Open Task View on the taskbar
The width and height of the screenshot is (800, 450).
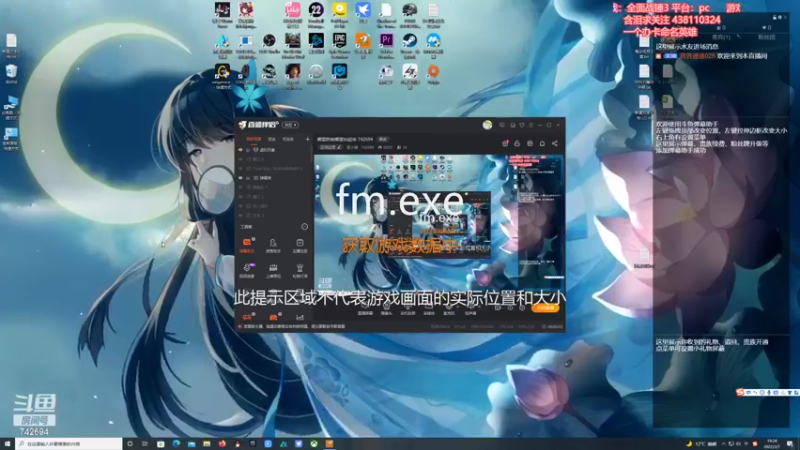tap(145, 444)
